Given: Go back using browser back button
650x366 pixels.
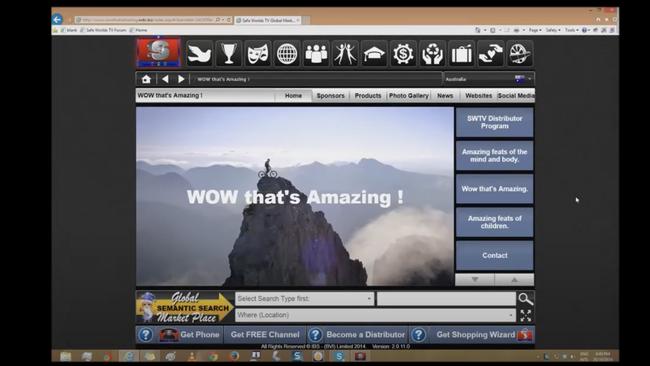Looking at the screenshot, I should point(57,19).
